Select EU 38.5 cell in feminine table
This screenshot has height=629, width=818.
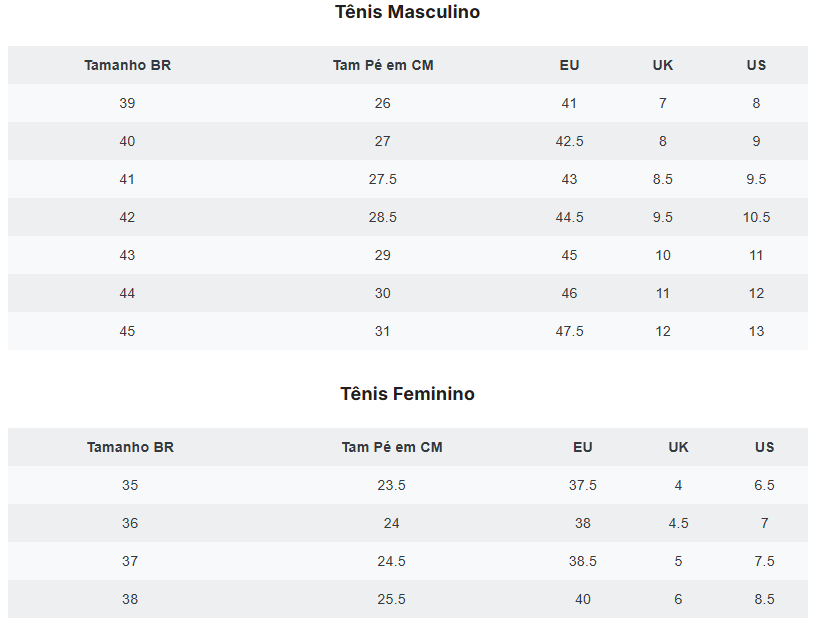coord(582,561)
